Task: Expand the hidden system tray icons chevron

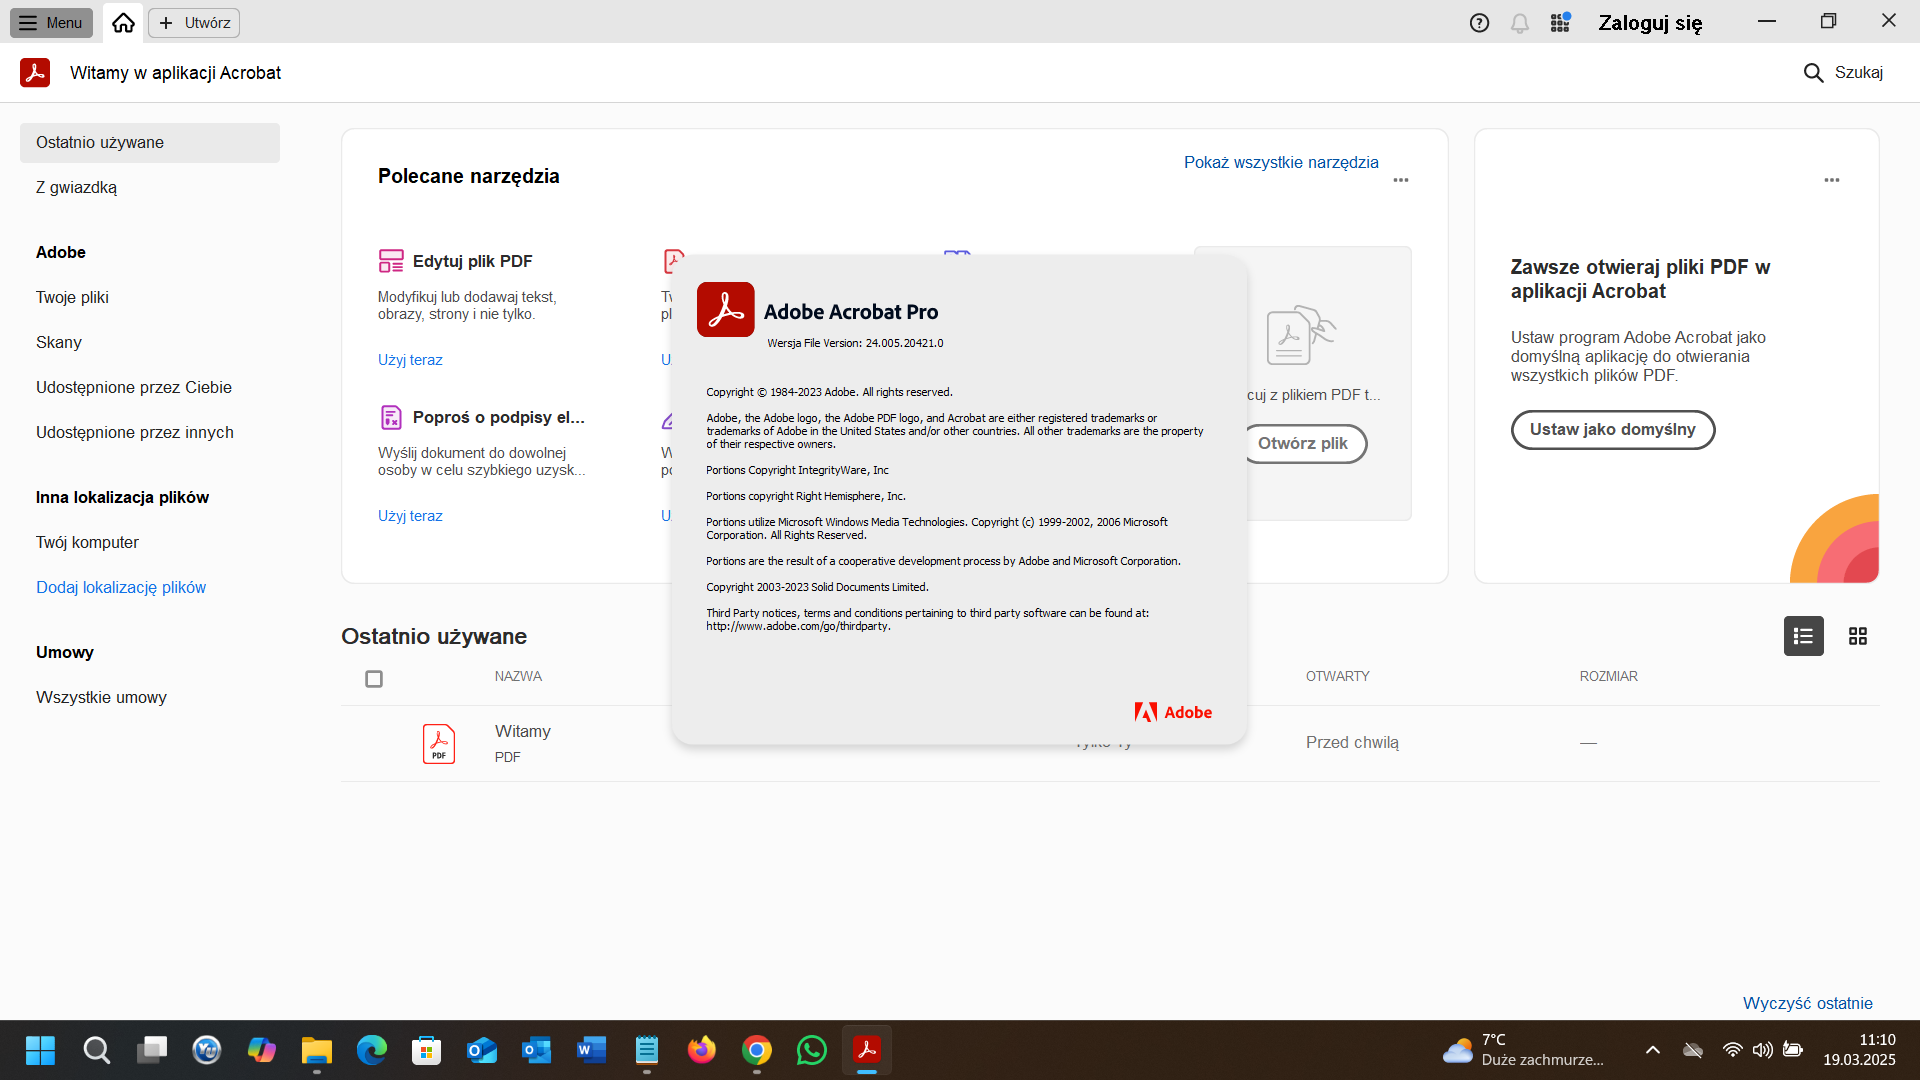Action: 1653,1050
